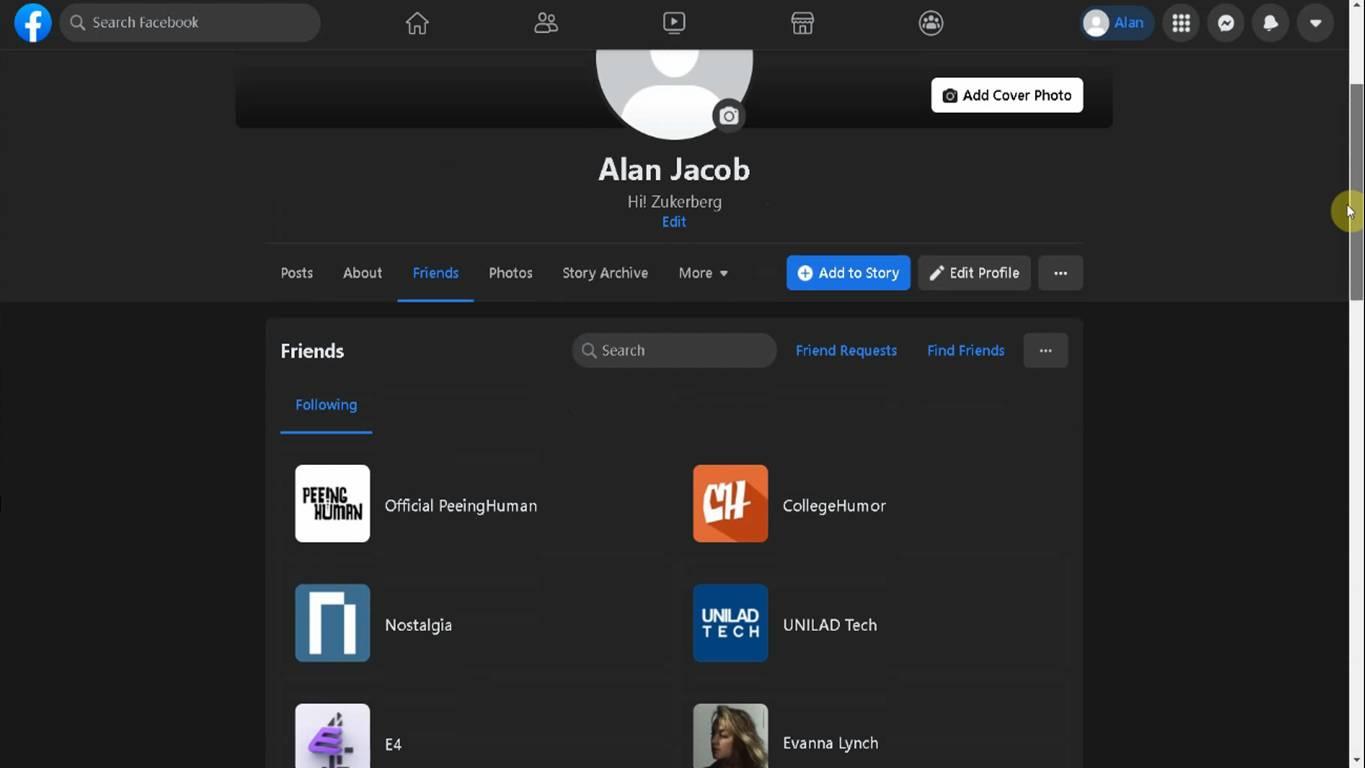Click the Evanna Lynch name
Image resolution: width=1365 pixels, height=768 pixels.
coord(831,743)
